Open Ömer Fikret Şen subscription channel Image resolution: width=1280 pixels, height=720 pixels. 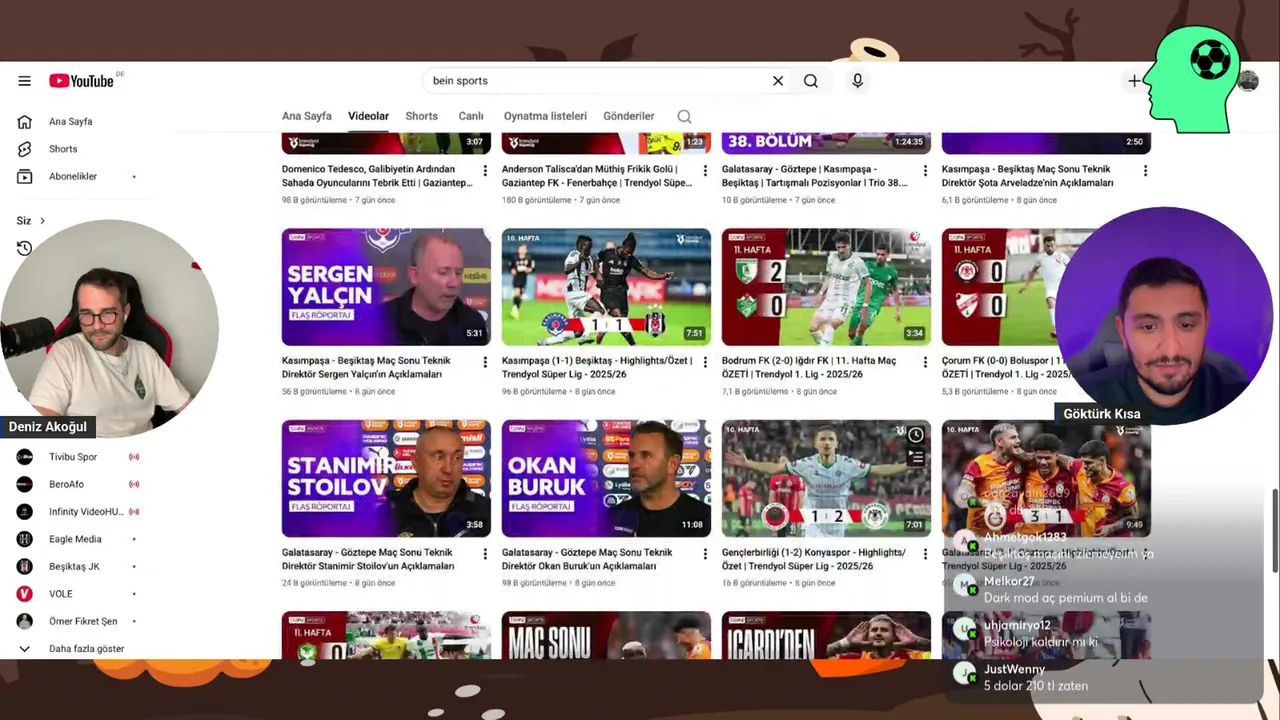point(83,621)
